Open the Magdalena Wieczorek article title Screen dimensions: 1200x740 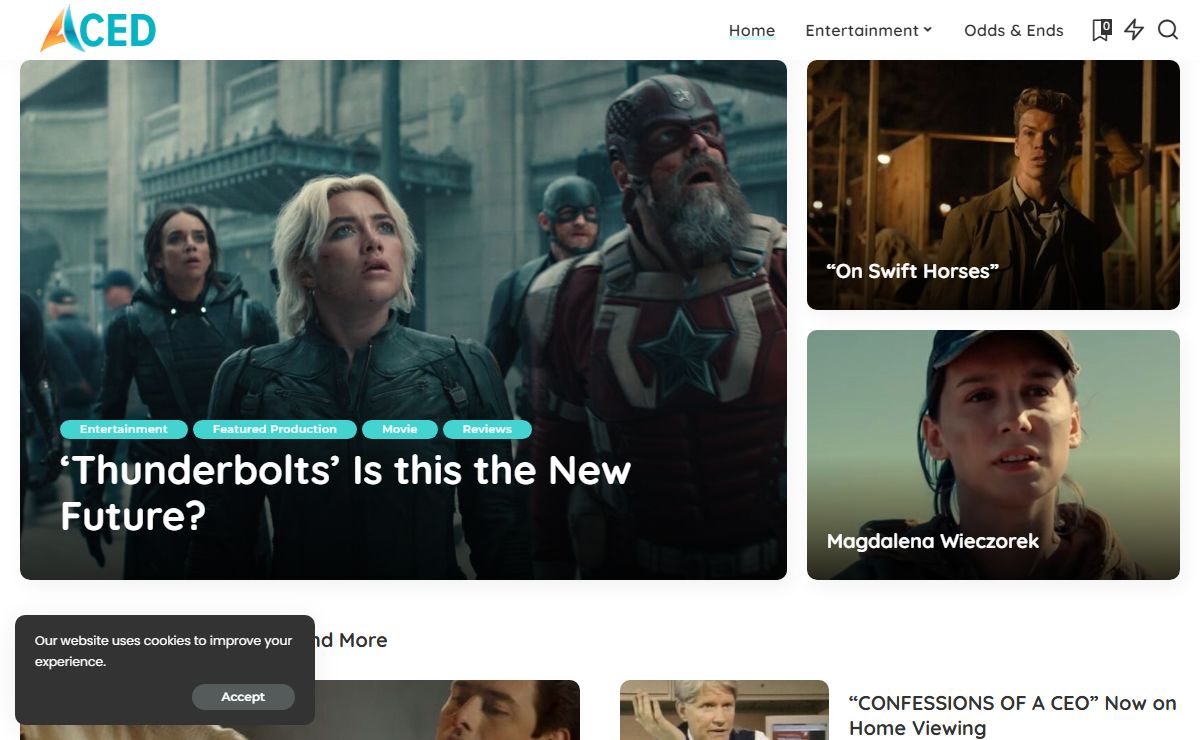pos(933,541)
